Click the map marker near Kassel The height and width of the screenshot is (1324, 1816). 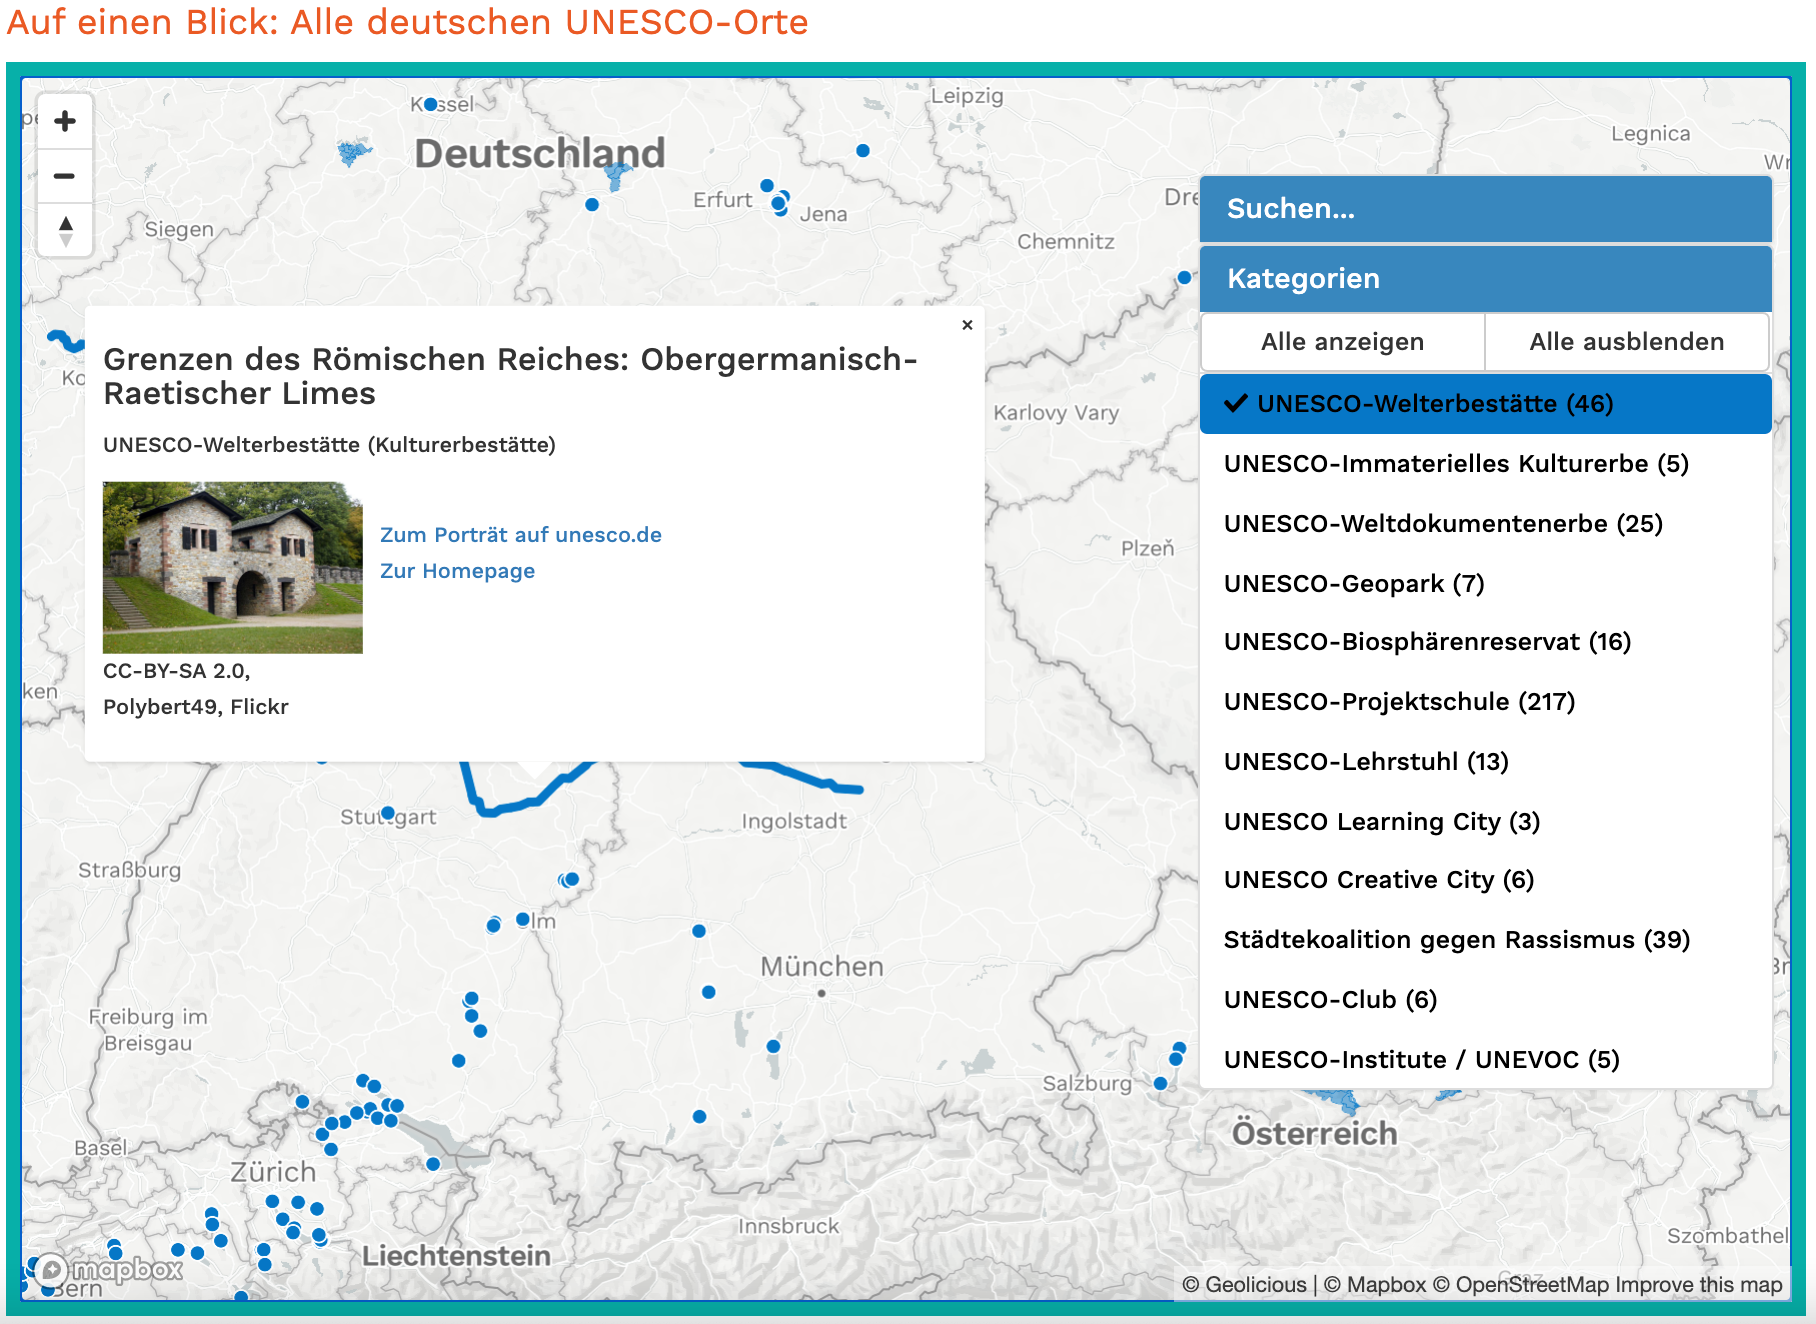430,104
